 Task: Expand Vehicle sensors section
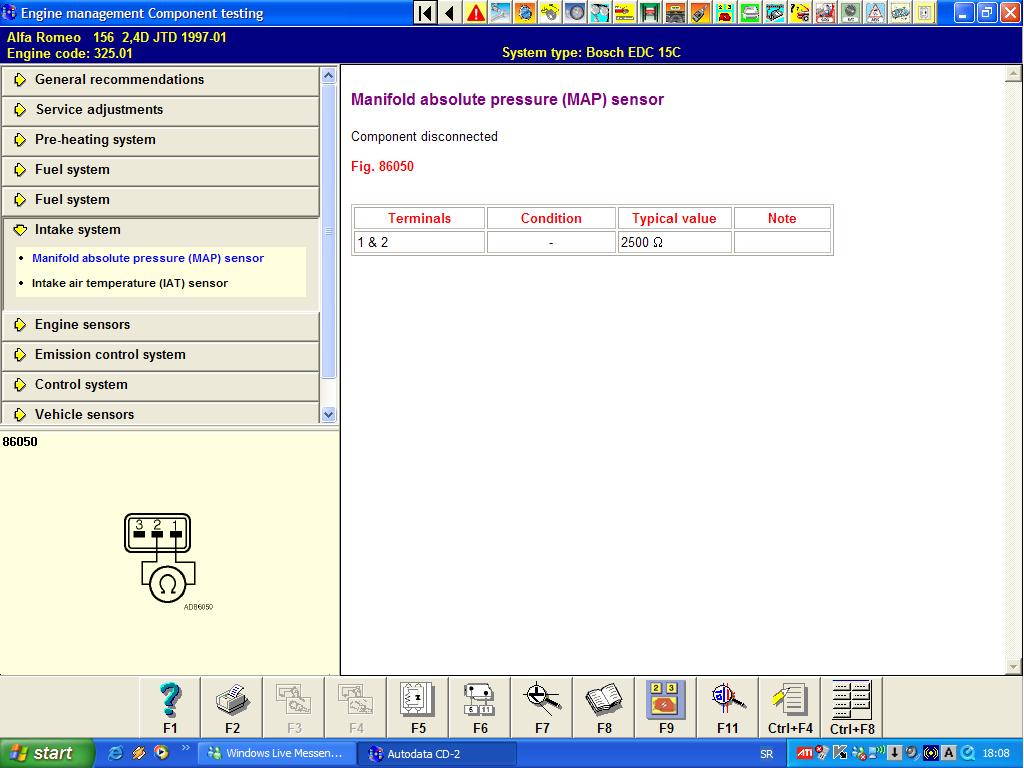click(160, 414)
